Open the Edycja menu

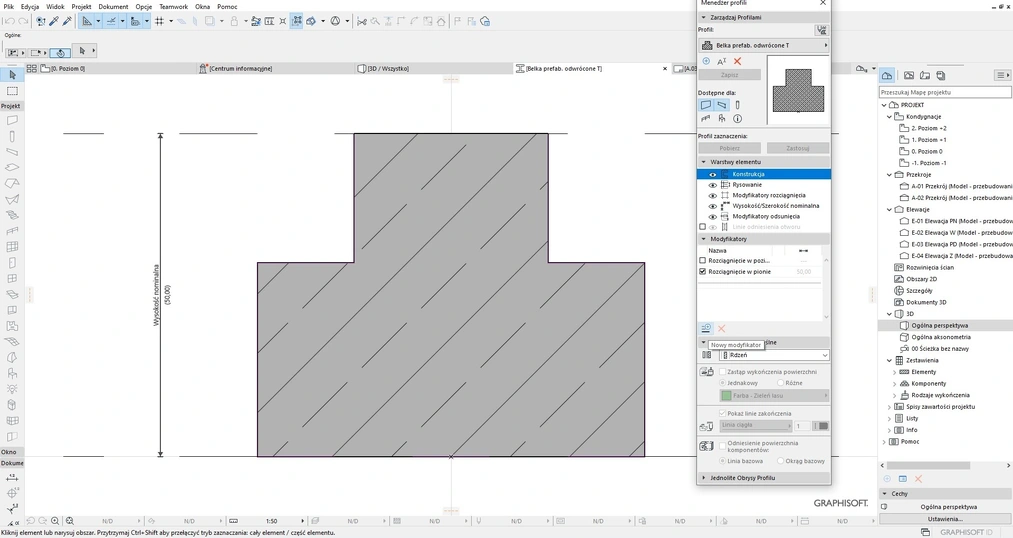(30, 6)
